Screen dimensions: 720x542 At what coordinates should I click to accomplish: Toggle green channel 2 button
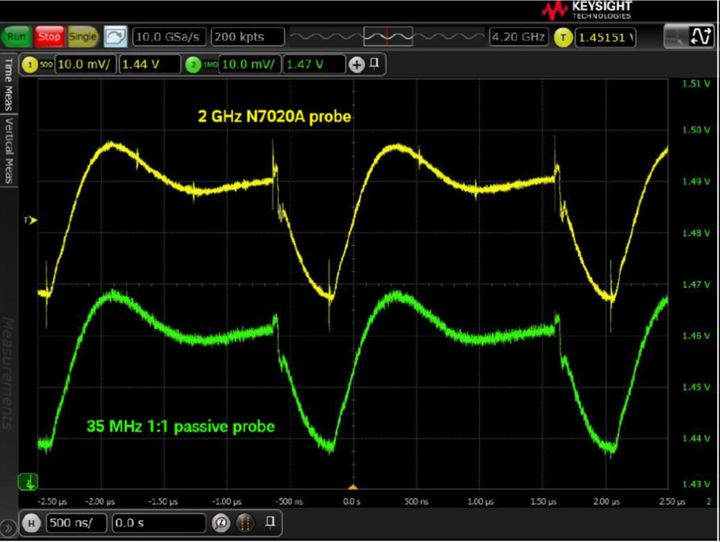[193, 65]
